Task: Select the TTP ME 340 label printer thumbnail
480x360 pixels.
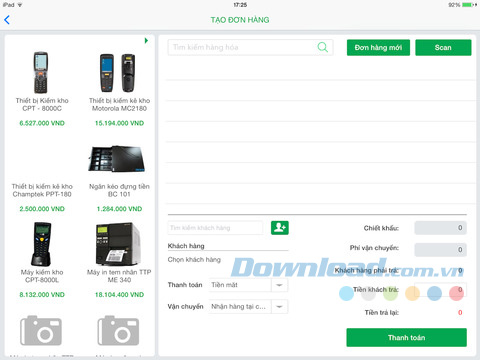Action: [x=118, y=244]
